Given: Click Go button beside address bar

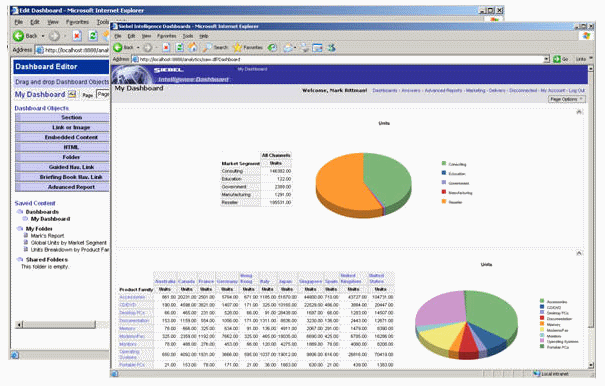Looking at the screenshot, I should (x=561, y=59).
